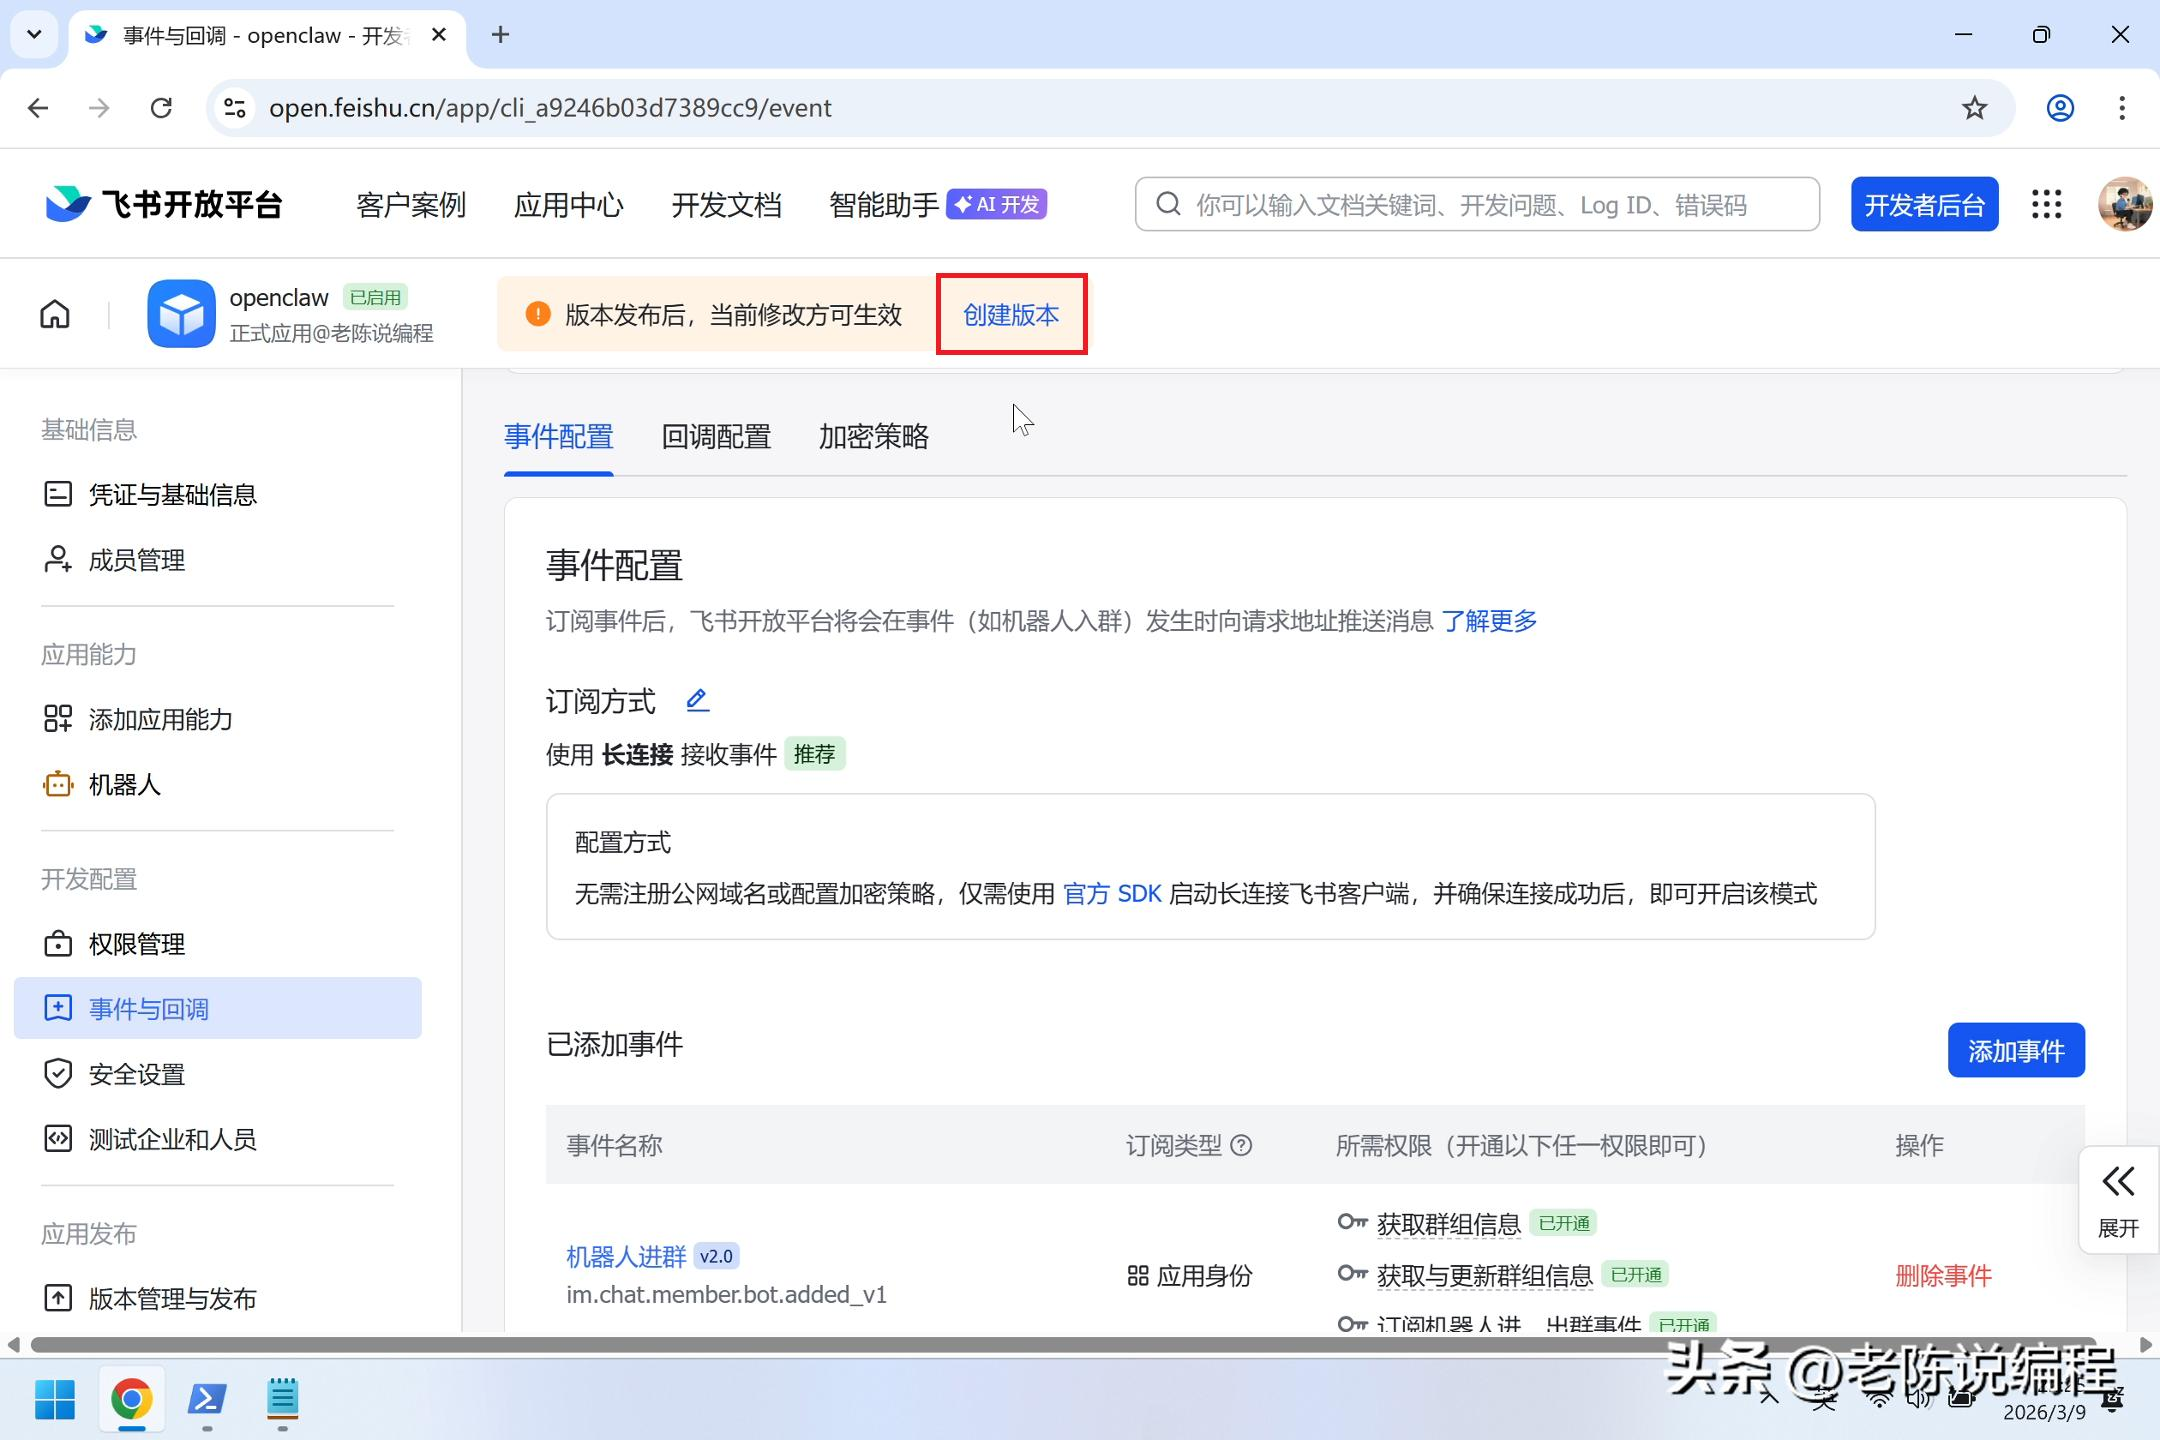Click the 创建版本 link
Screen dimensions: 2160x1440
click(1011, 315)
